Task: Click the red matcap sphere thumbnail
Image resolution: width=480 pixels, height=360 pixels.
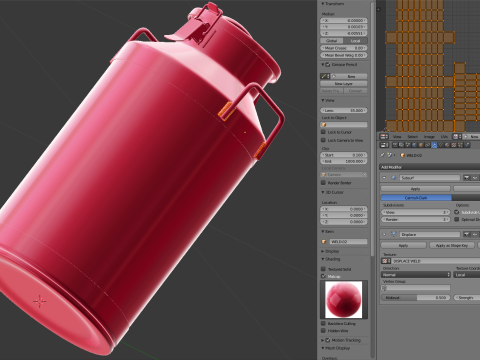Action: tap(344, 299)
